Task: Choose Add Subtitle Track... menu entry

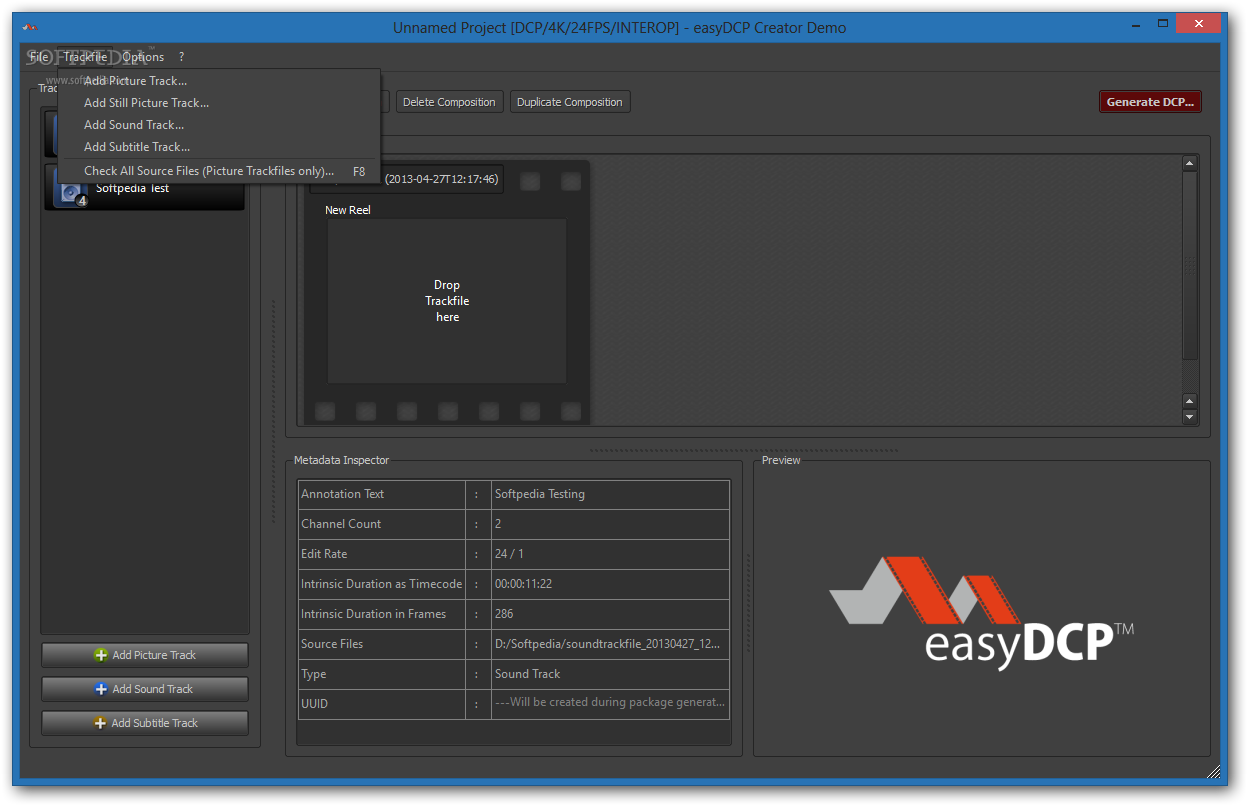Action: click(218, 147)
